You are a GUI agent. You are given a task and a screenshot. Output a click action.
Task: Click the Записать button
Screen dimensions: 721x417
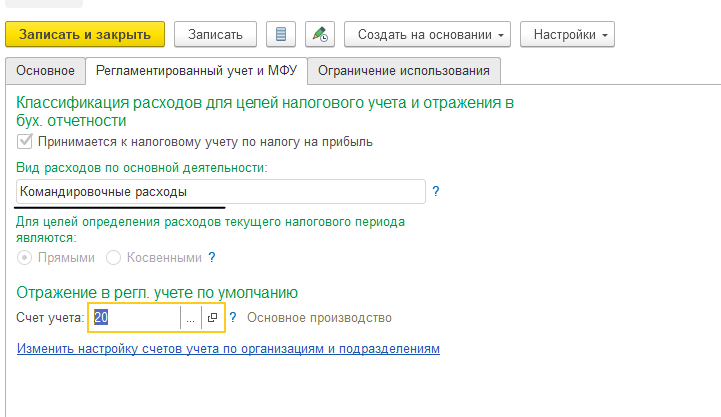coord(215,34)
